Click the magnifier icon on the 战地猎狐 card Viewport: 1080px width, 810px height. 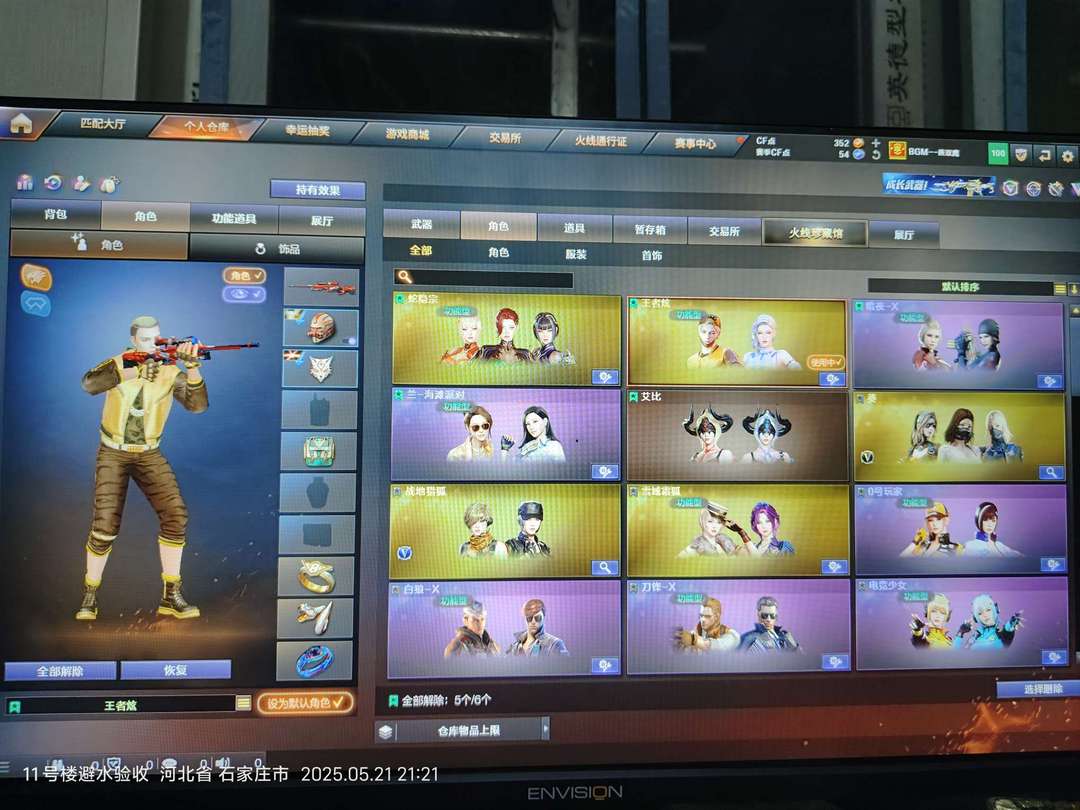click(605, 568)
